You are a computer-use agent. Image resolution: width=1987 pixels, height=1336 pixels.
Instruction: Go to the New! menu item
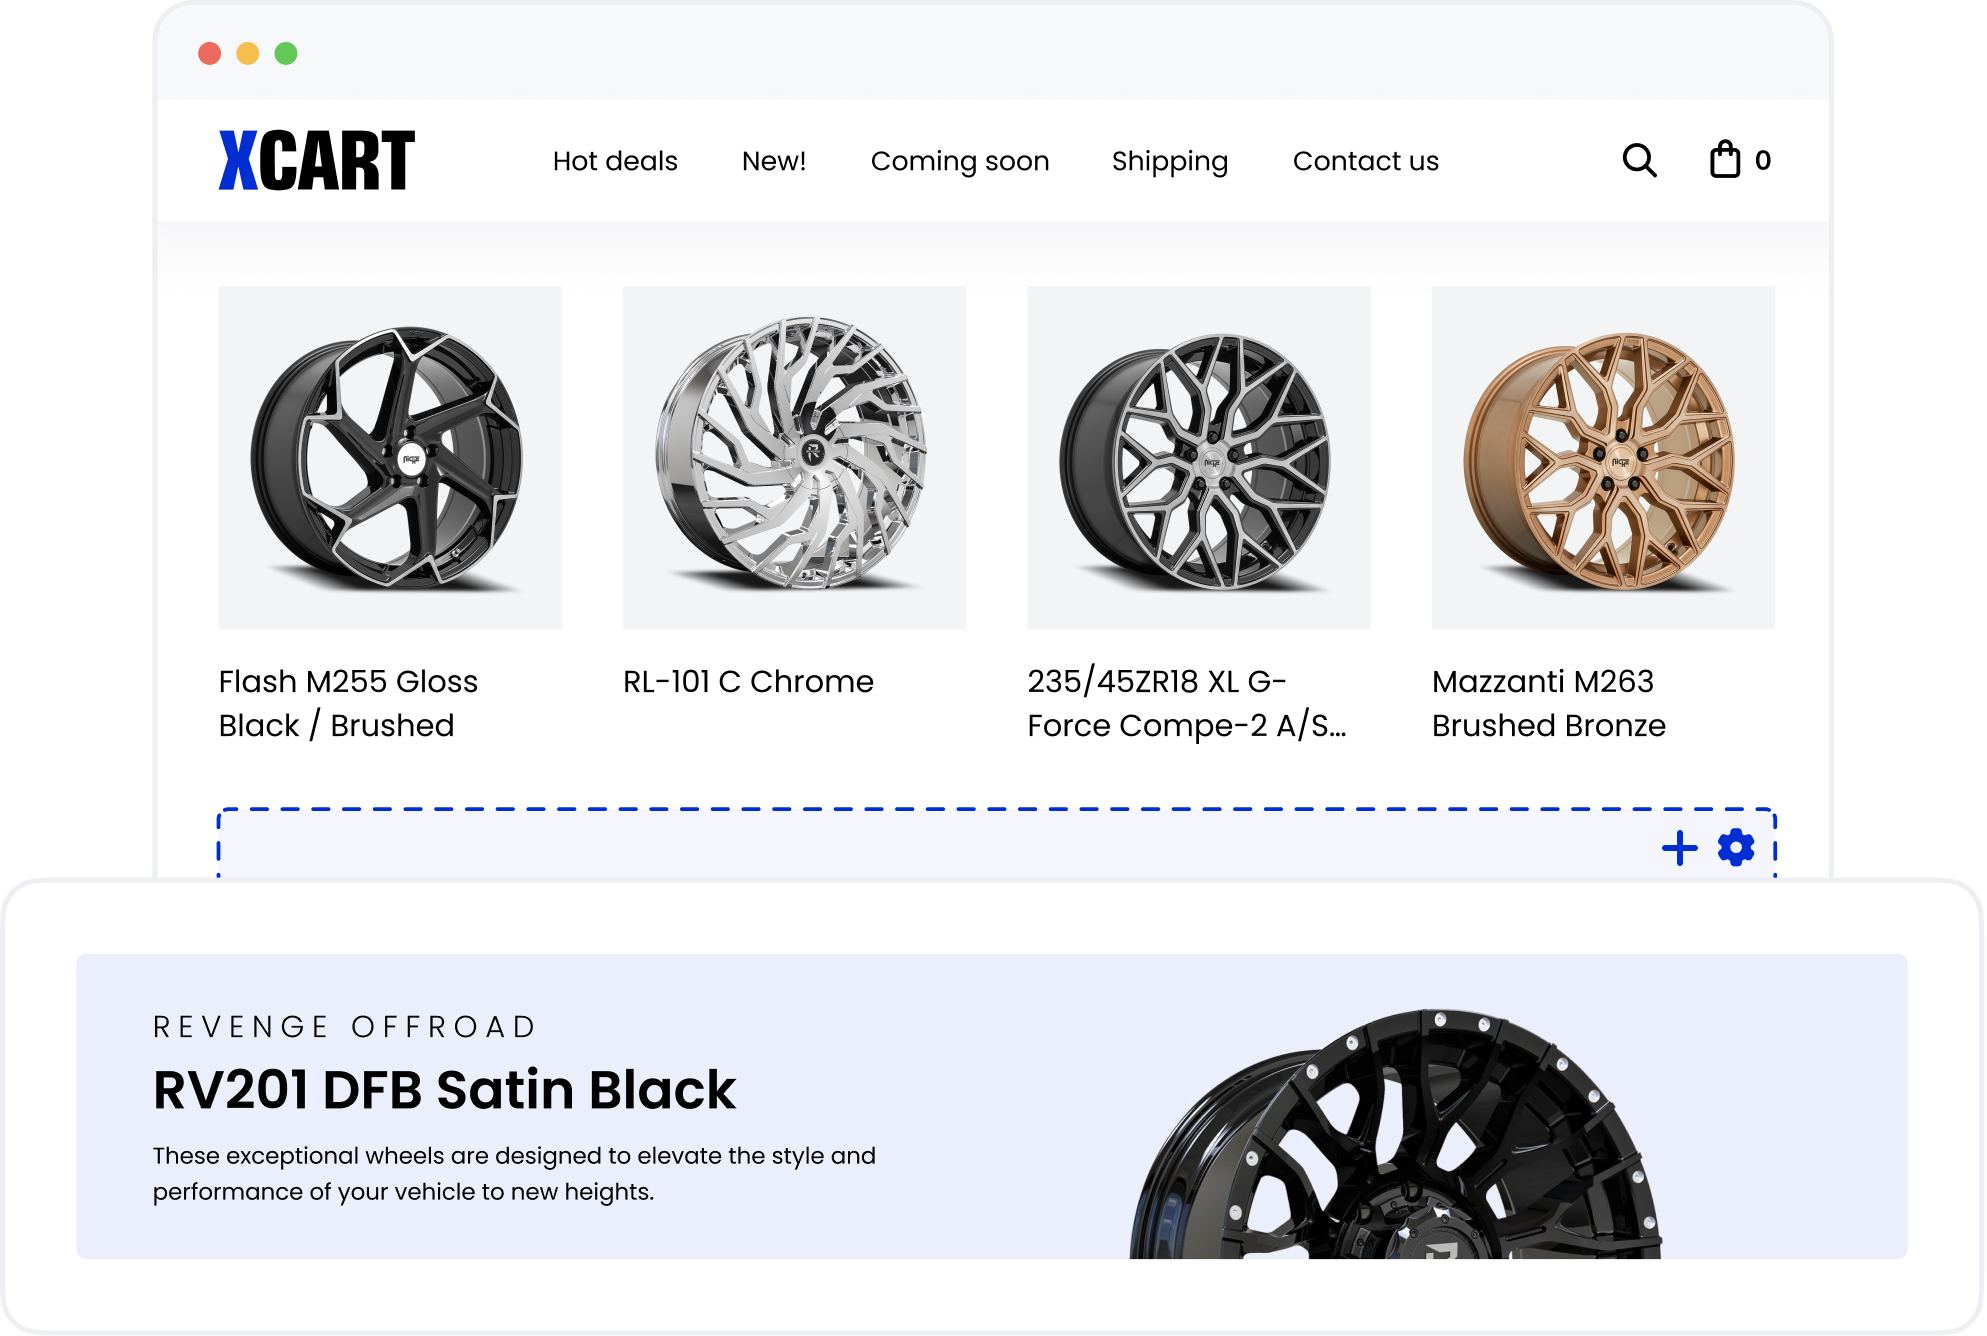(x=773, y=161)
